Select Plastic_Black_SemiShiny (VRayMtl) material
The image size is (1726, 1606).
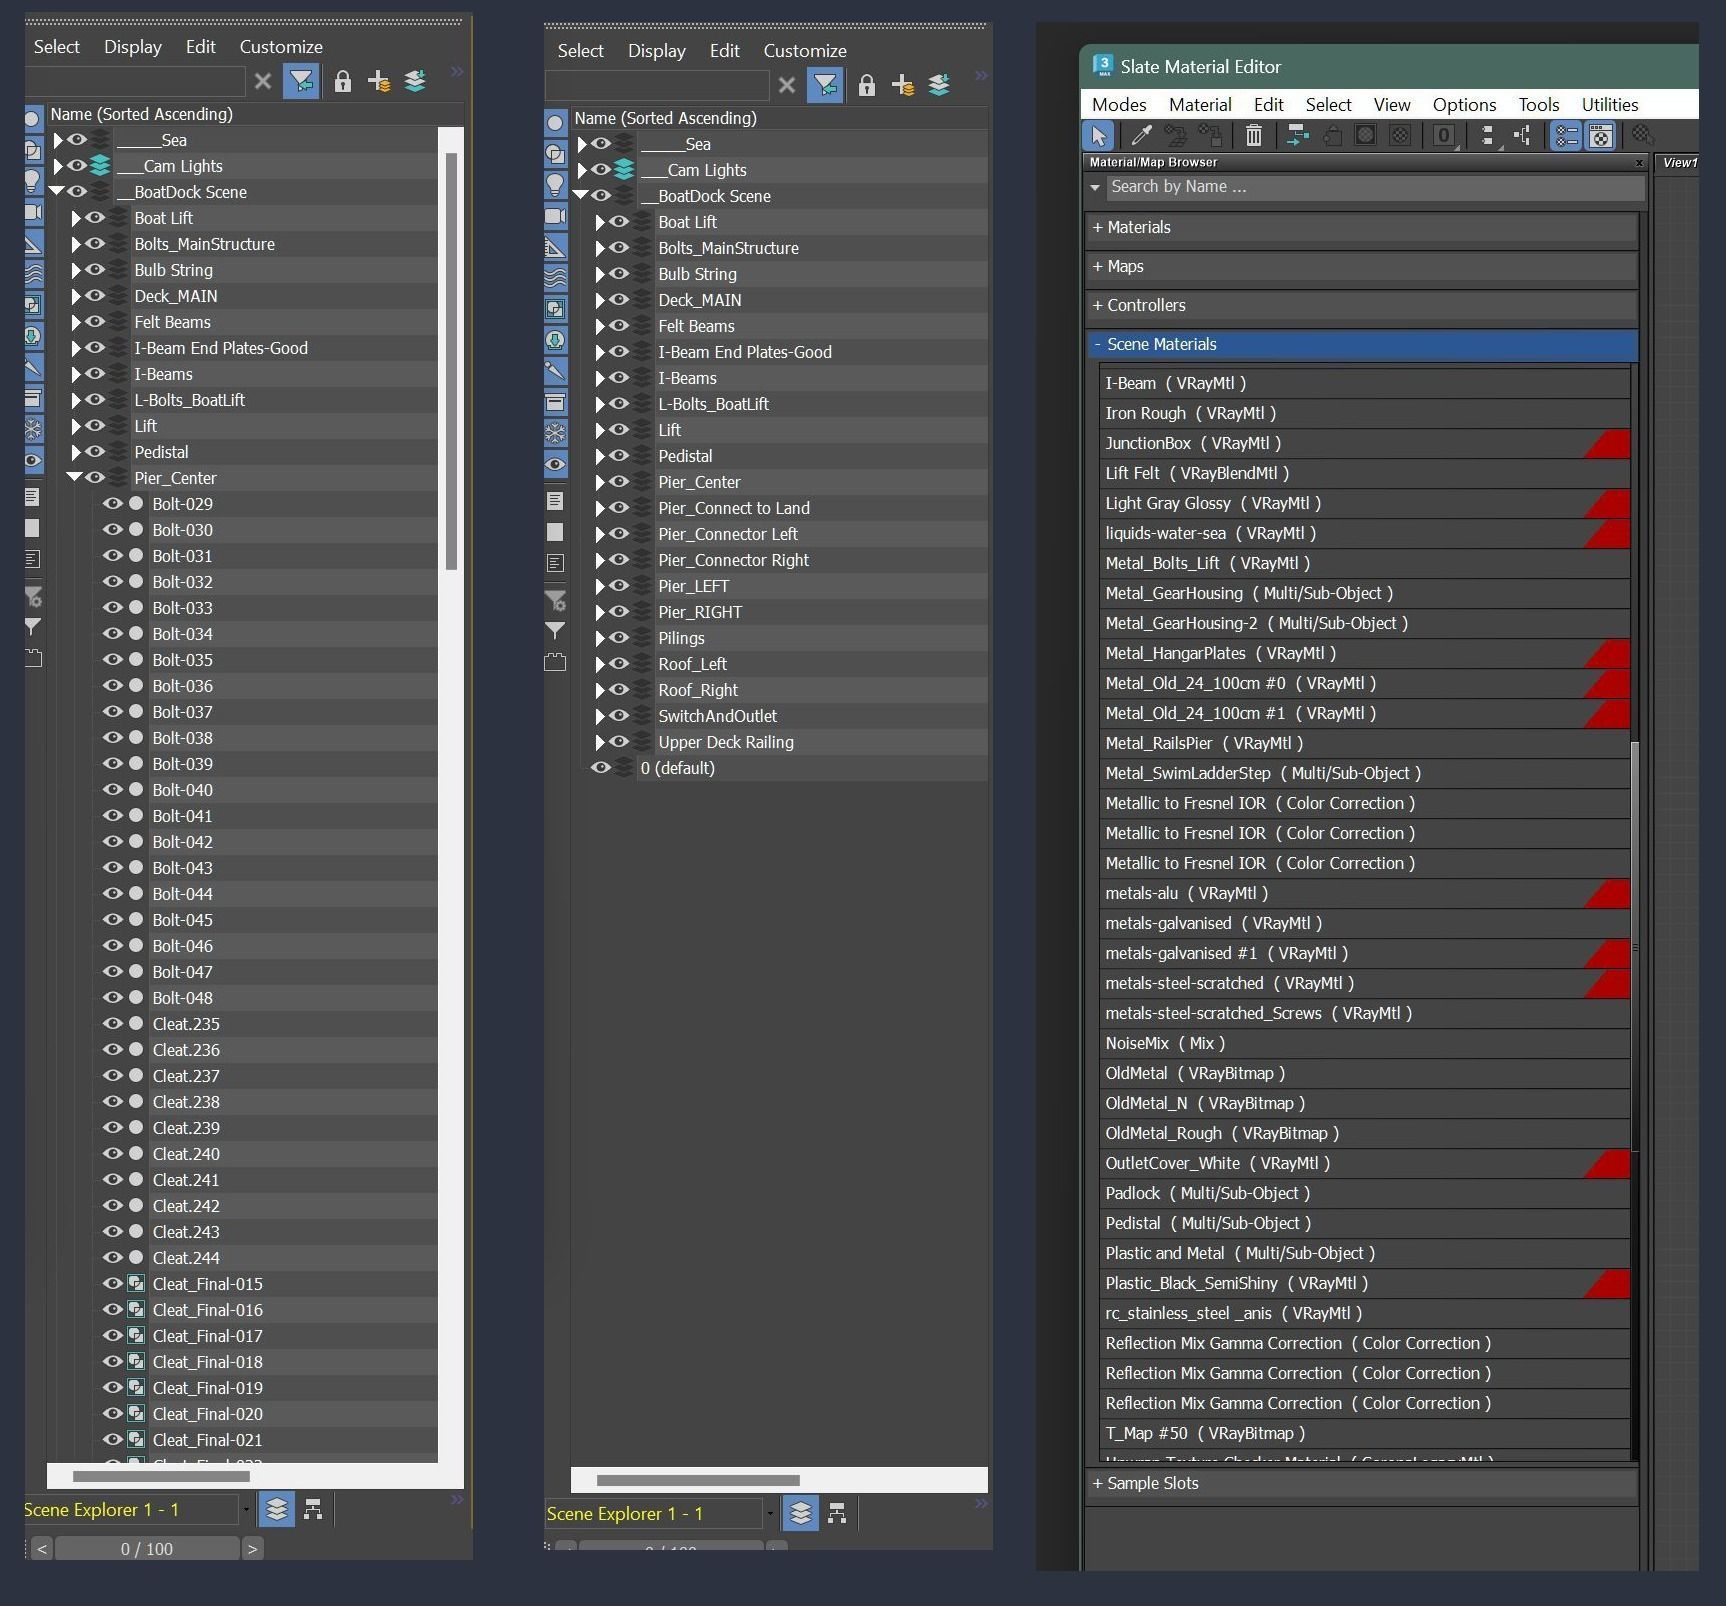tap(1364, 1284)
